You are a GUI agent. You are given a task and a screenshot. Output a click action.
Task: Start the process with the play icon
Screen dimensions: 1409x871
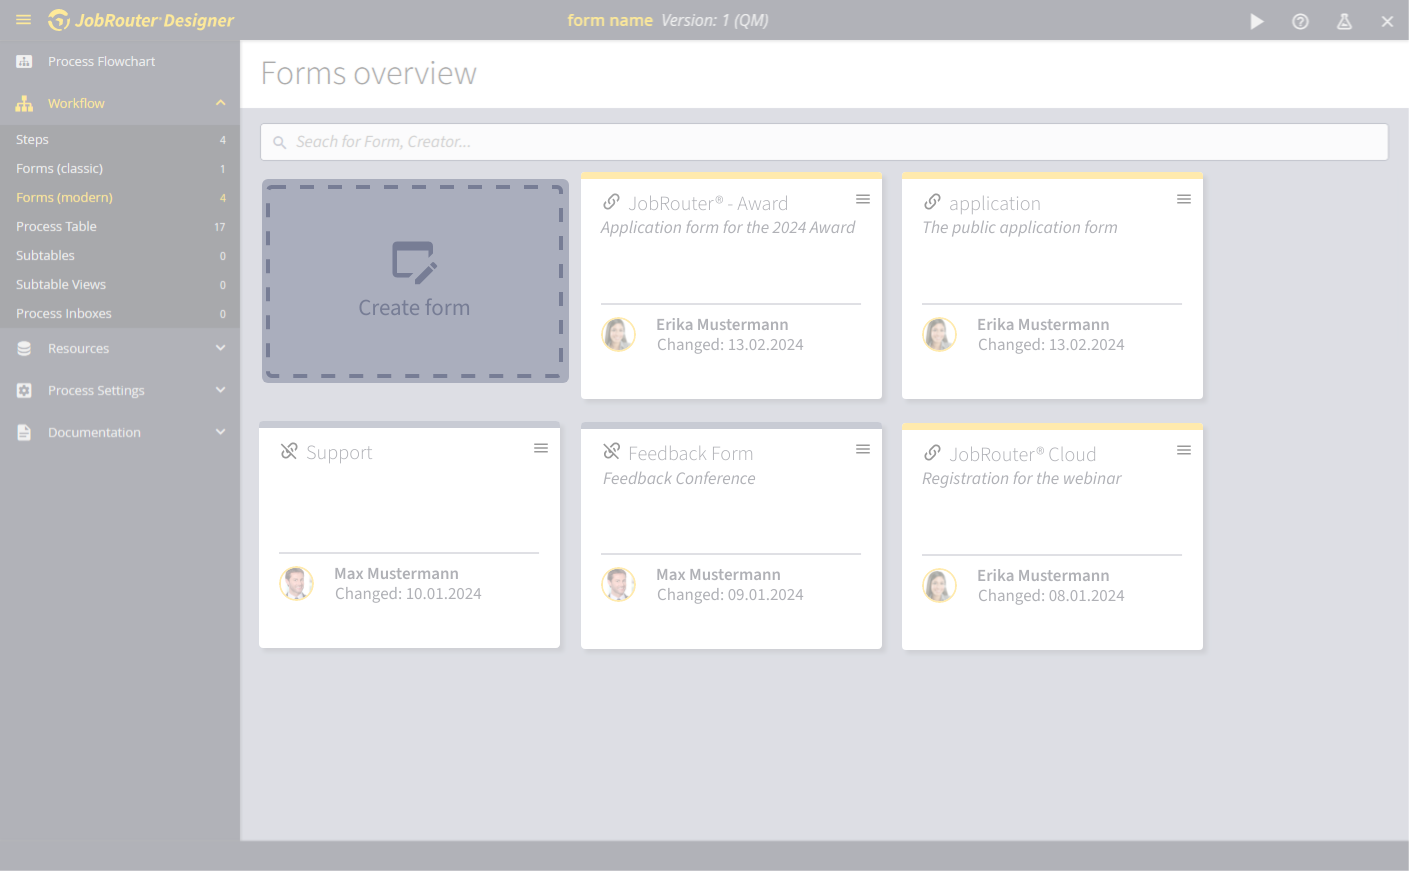coord(1257,21)
